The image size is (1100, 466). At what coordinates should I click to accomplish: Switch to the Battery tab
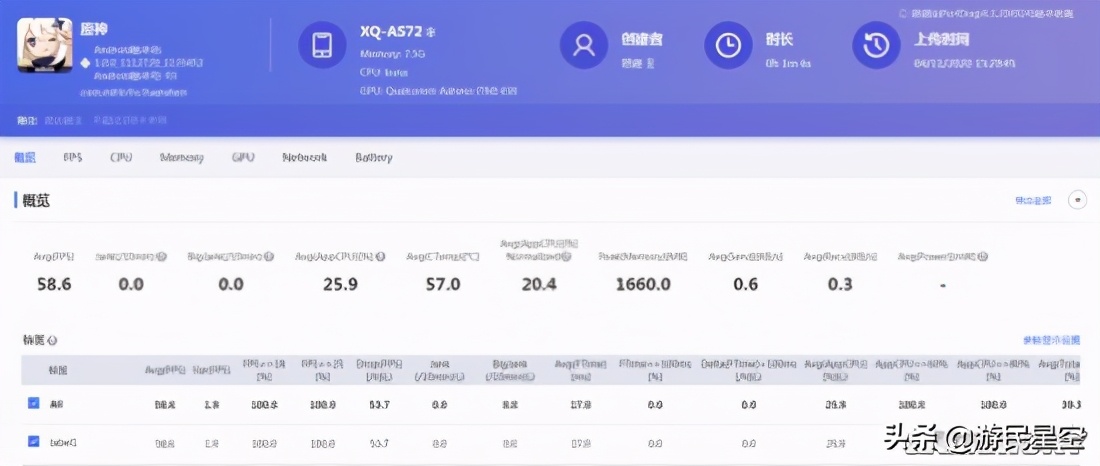coord(373,157)
